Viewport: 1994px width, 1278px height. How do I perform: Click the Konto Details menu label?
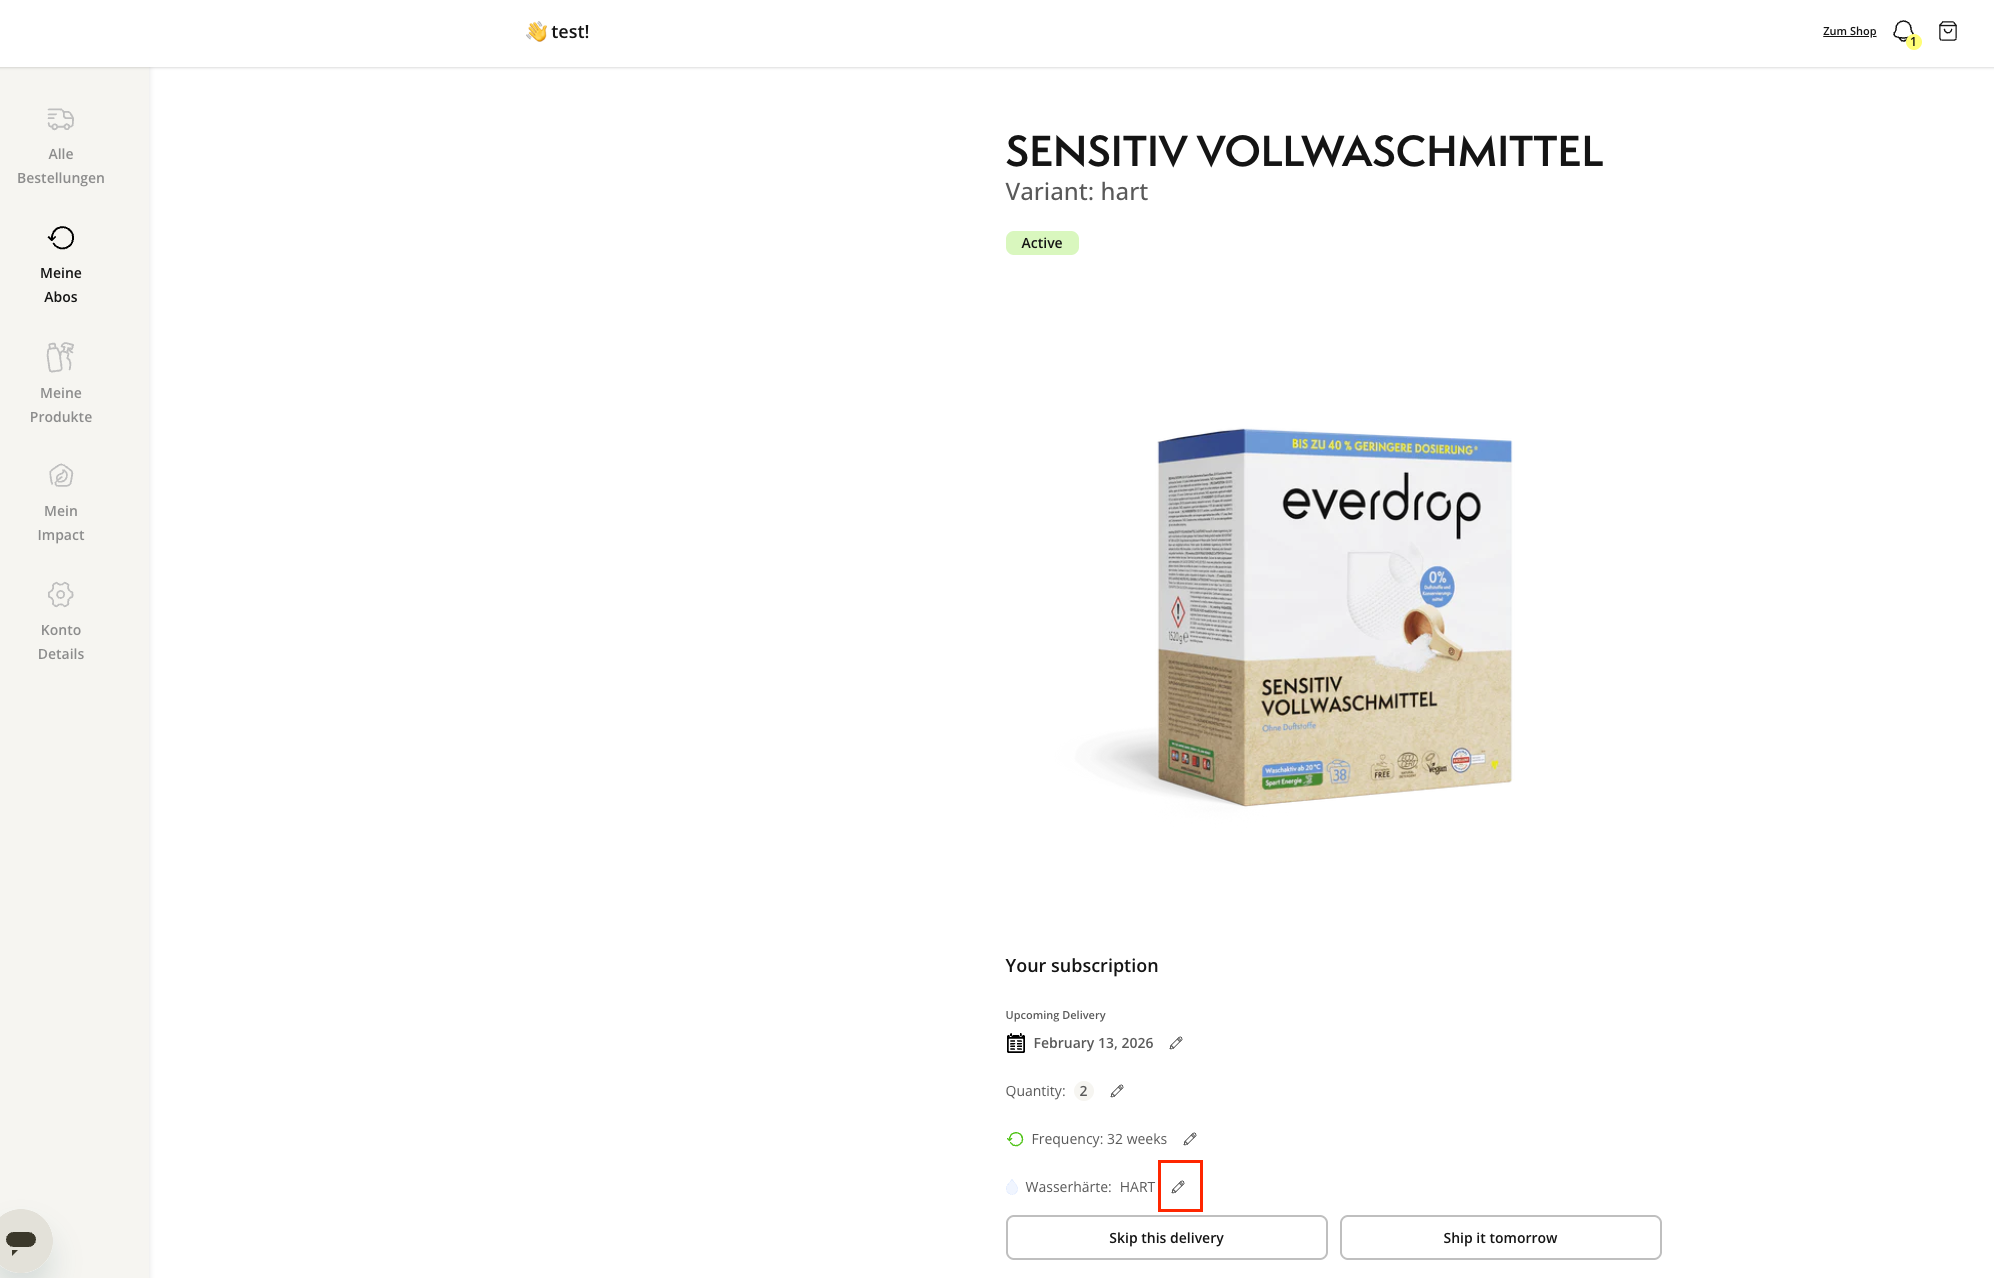tap(61, 642)
